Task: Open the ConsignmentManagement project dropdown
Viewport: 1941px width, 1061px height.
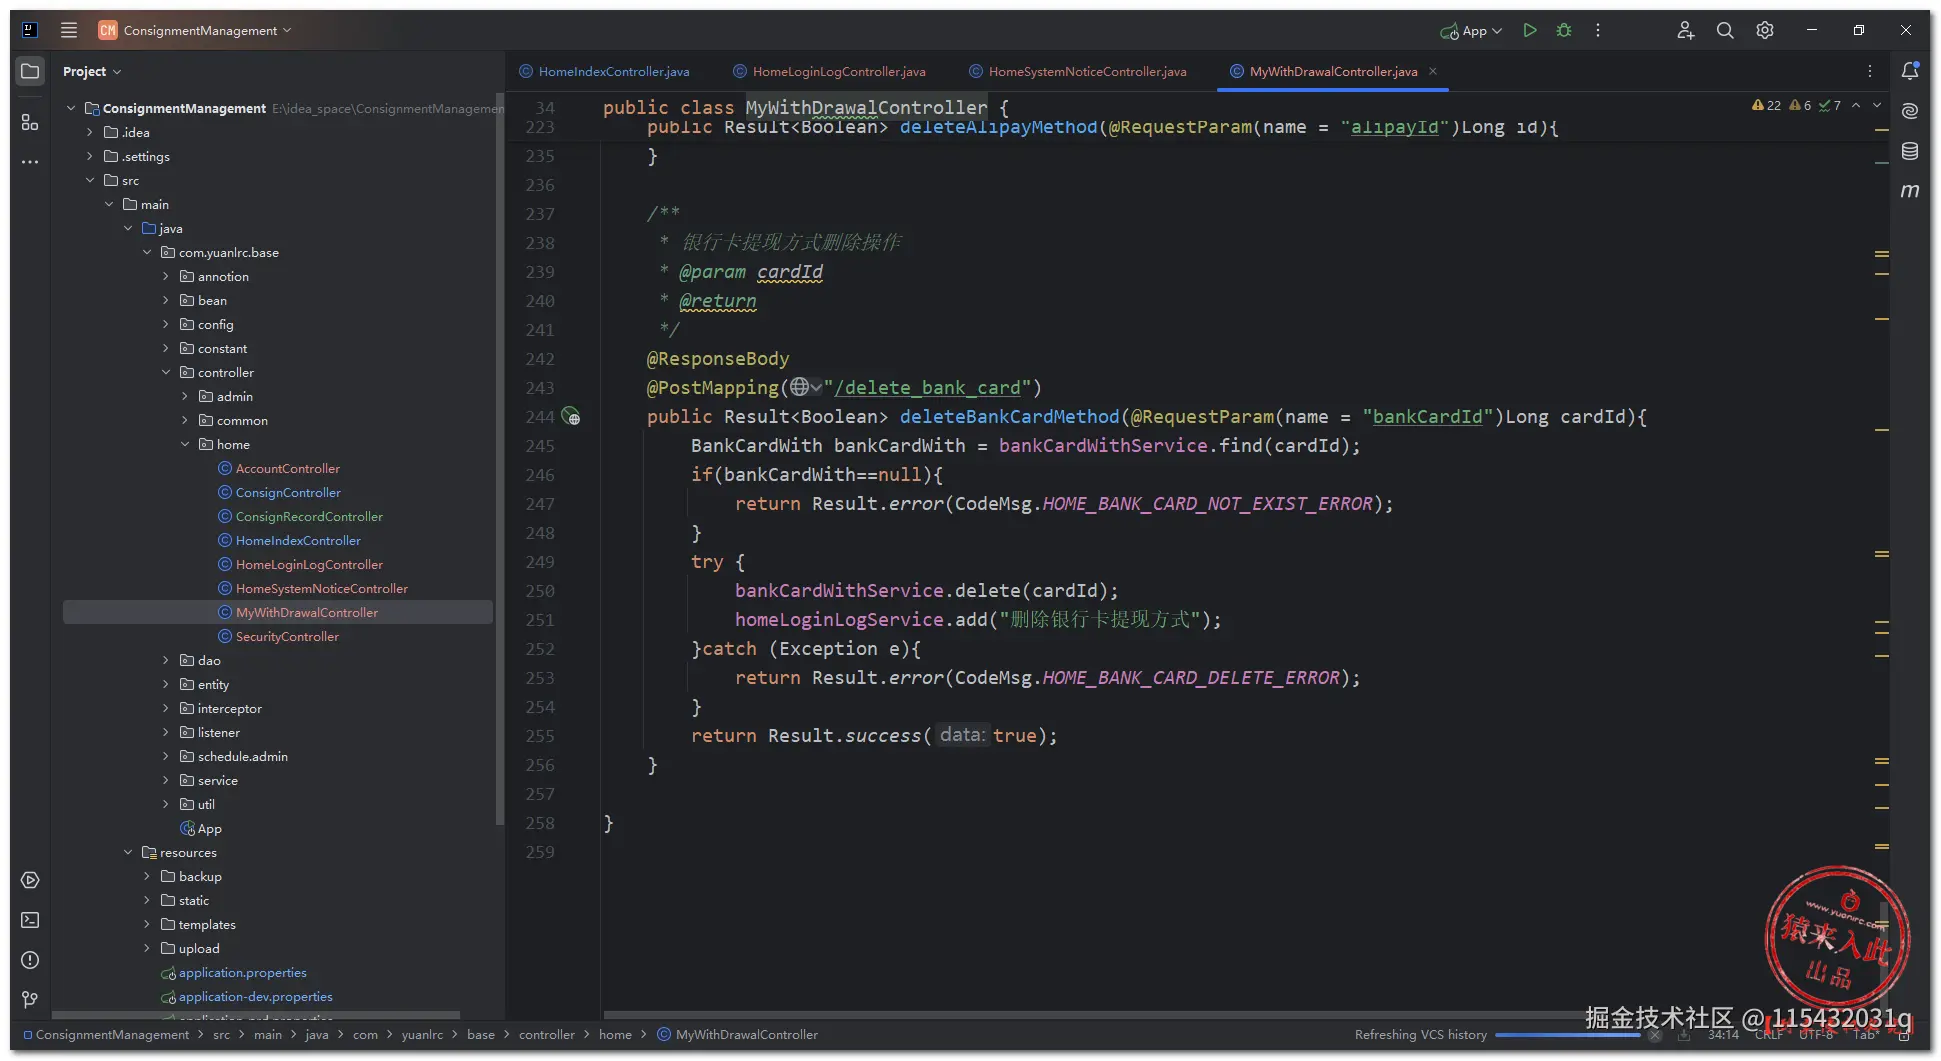Action: click(x=195, y=30)
